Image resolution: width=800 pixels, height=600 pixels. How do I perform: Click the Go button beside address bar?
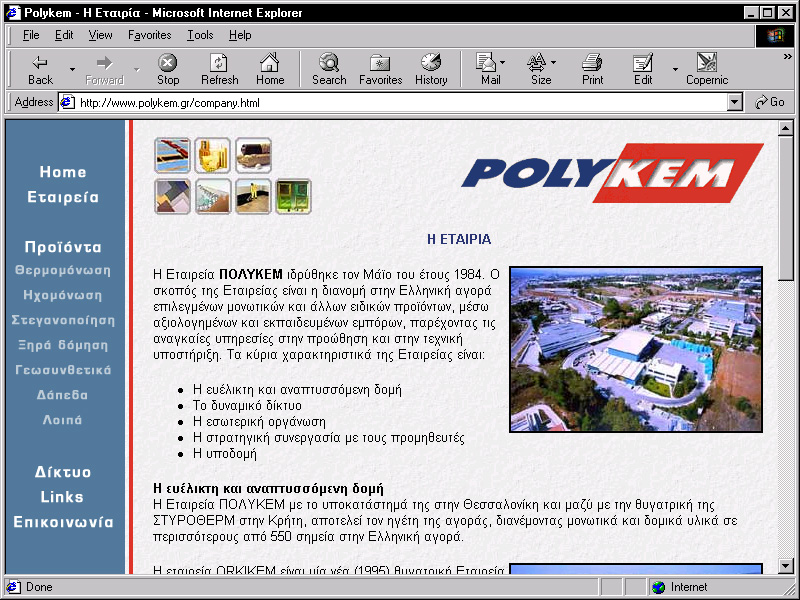(x=769, y=102)
